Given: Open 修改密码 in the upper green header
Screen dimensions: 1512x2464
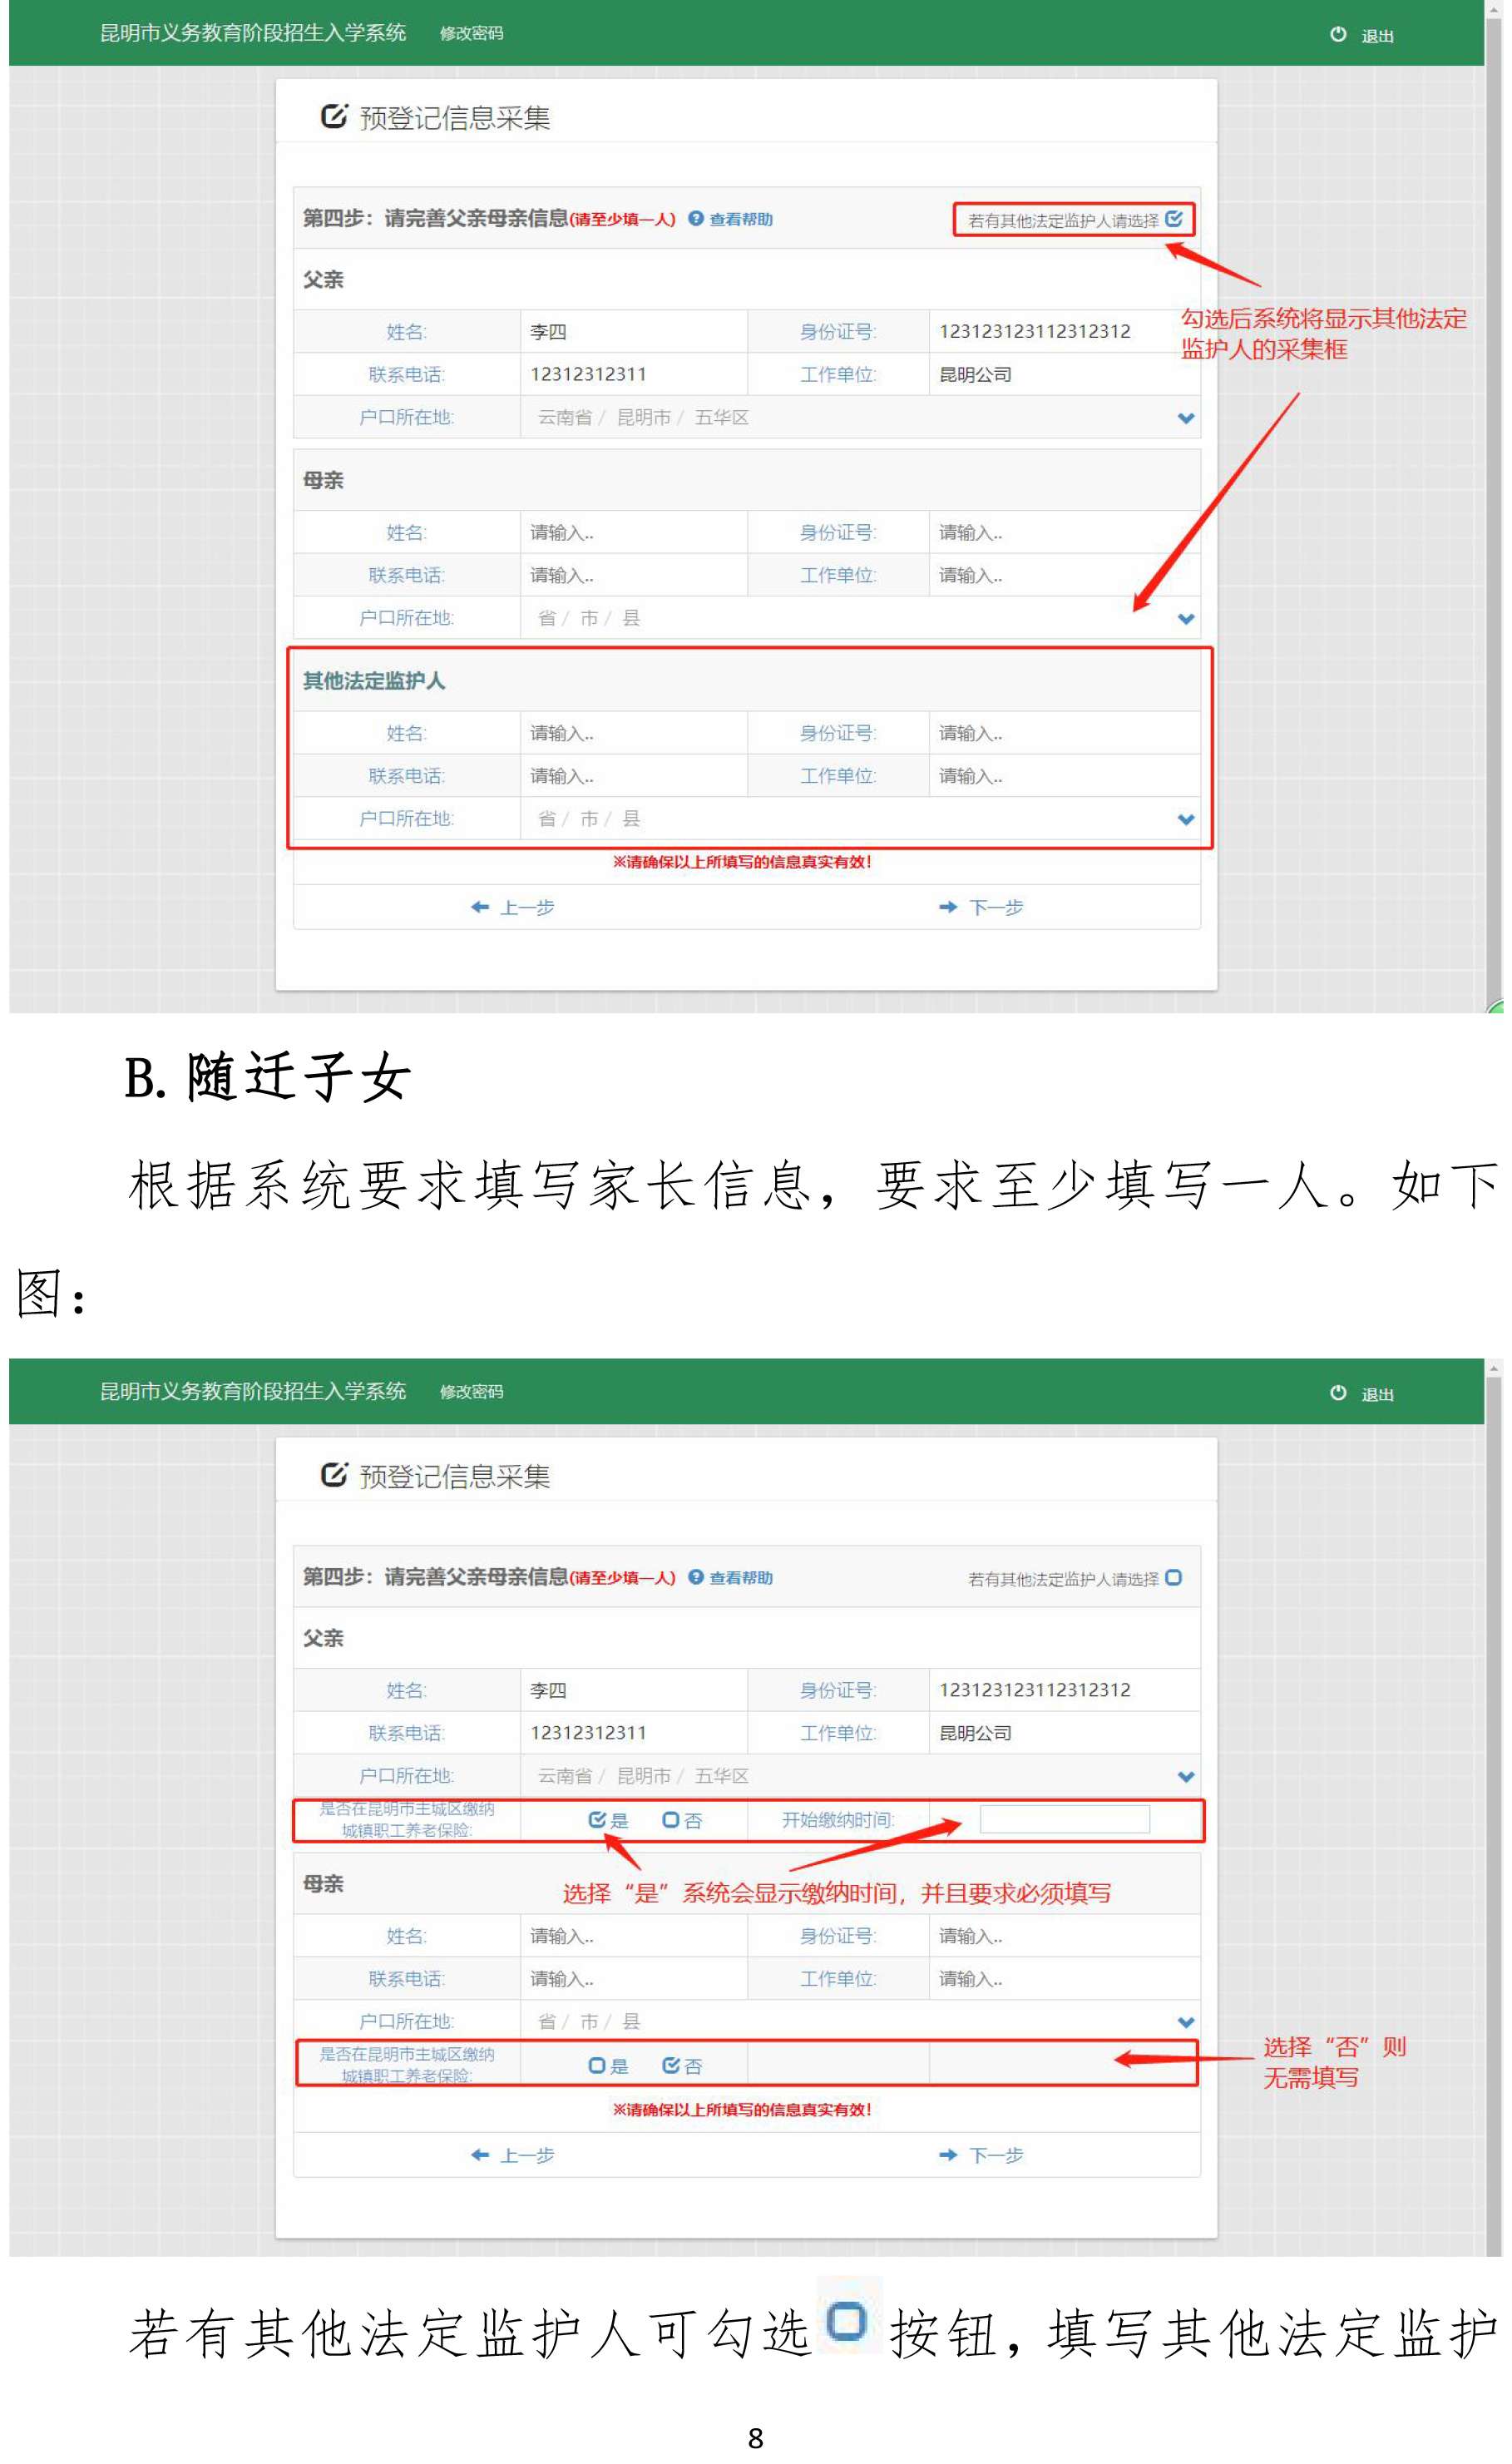Looking at the screenshot, I should coord(471,33).
